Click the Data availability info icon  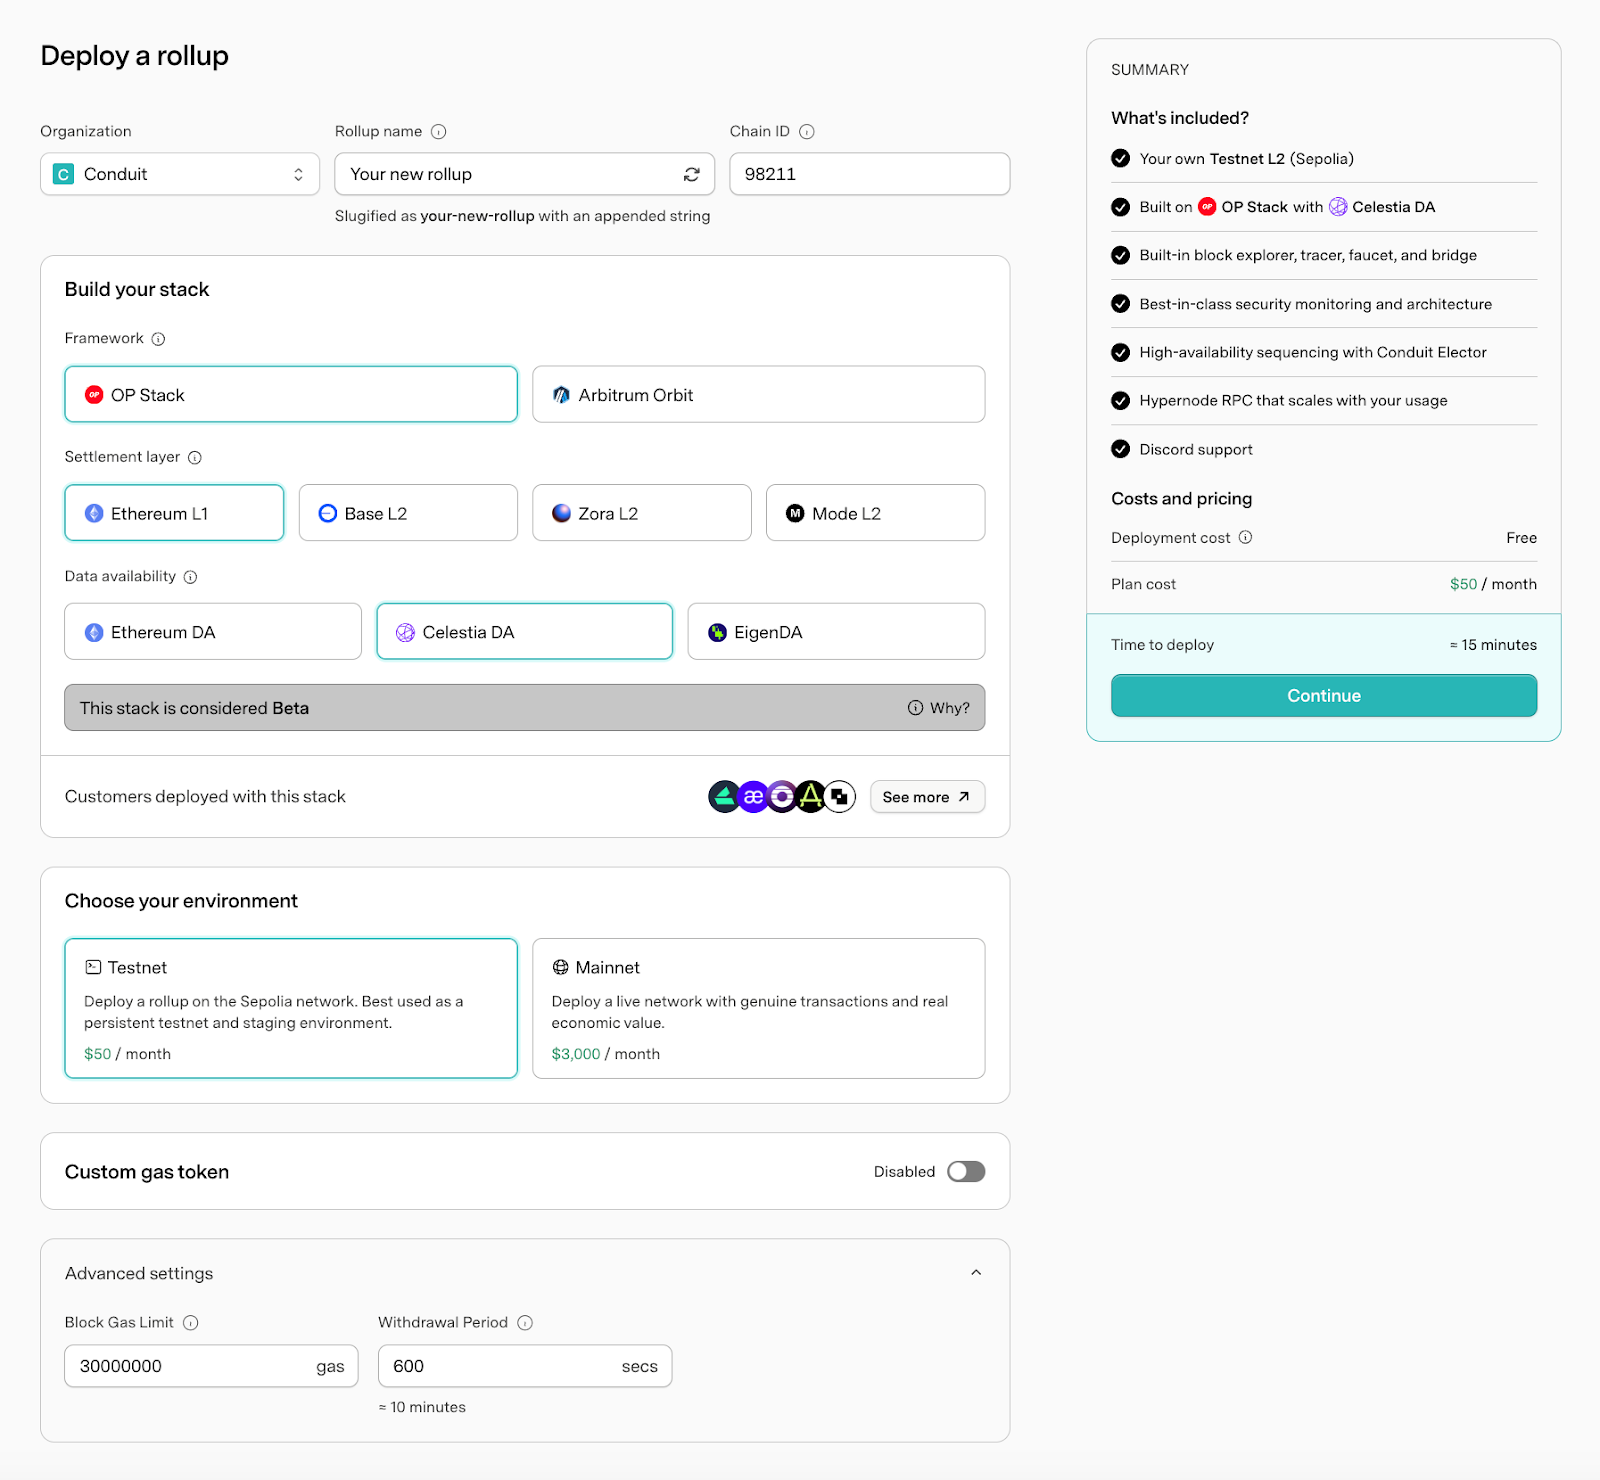point(190,577)
